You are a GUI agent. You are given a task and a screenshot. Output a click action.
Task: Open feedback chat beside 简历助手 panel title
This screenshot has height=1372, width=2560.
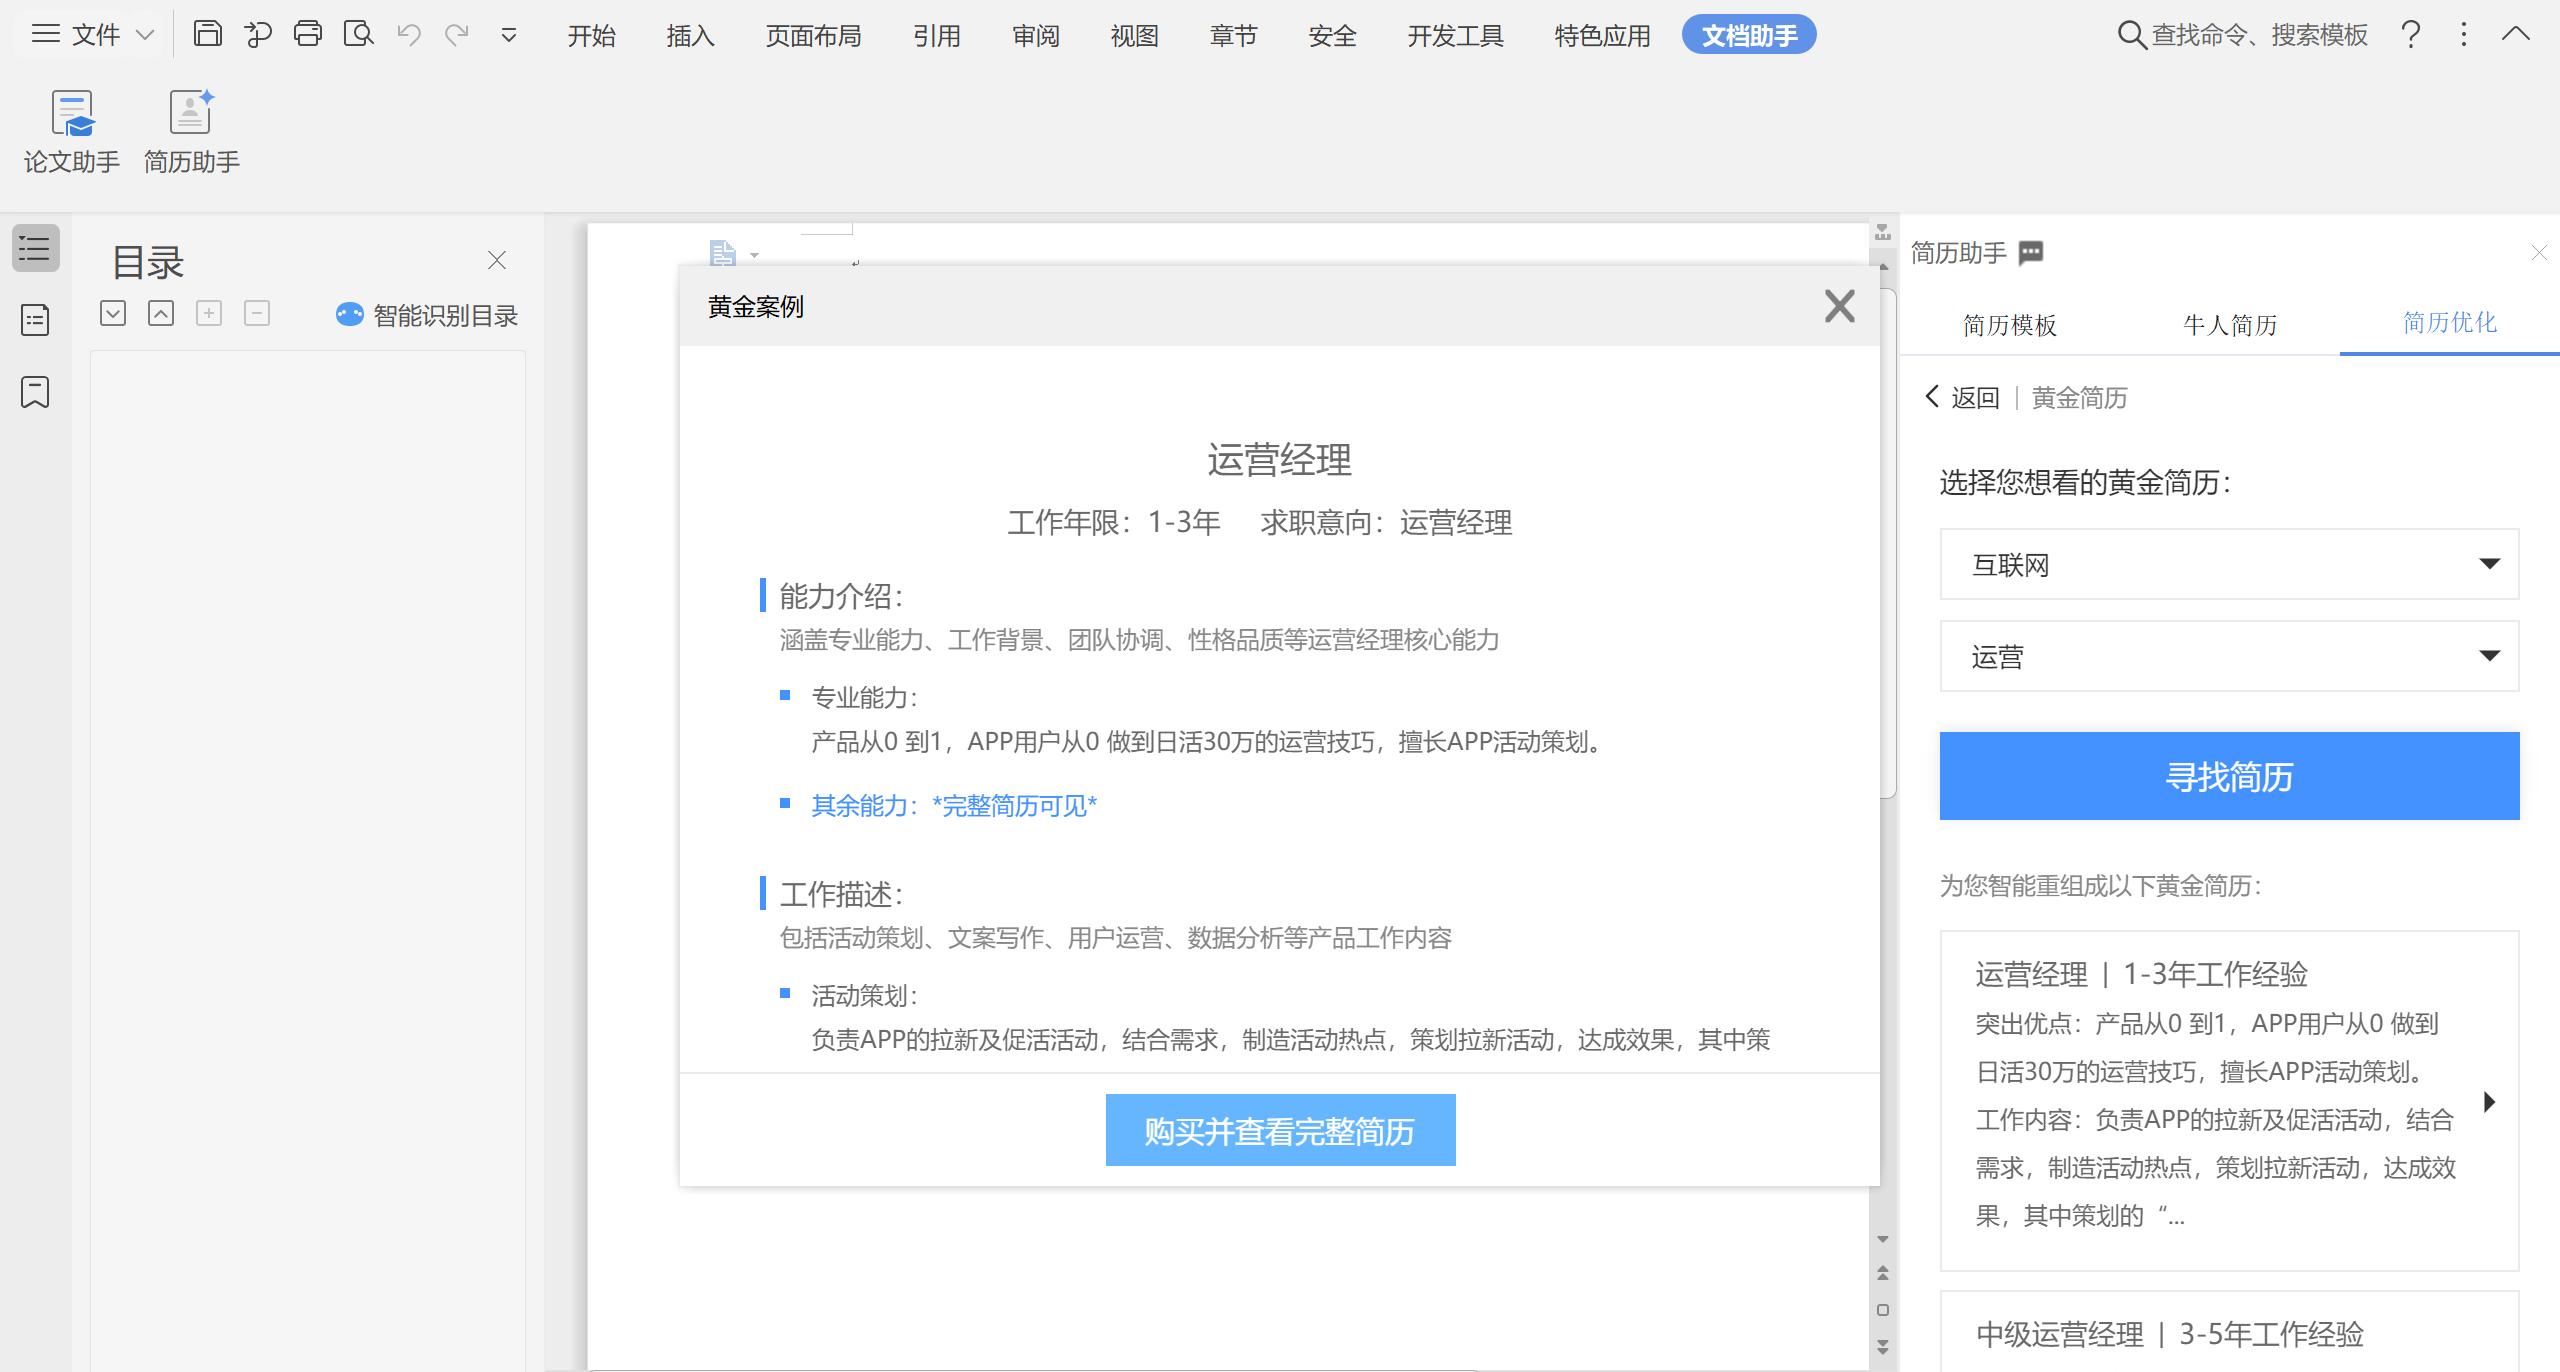pyautogui.click(x=2032, y=252)
